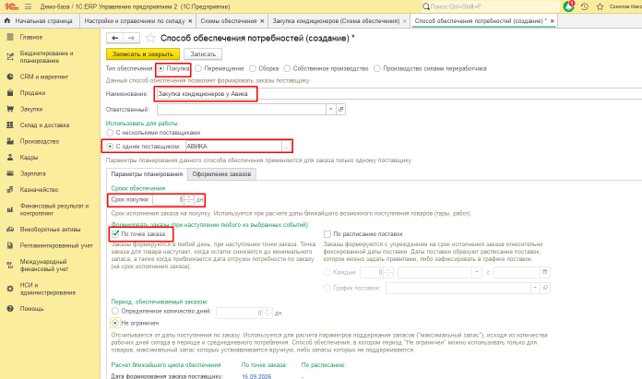This screenshot has width=642, height=379.
Task: Open Зарплата section icon
Action: tap(10, 174)
